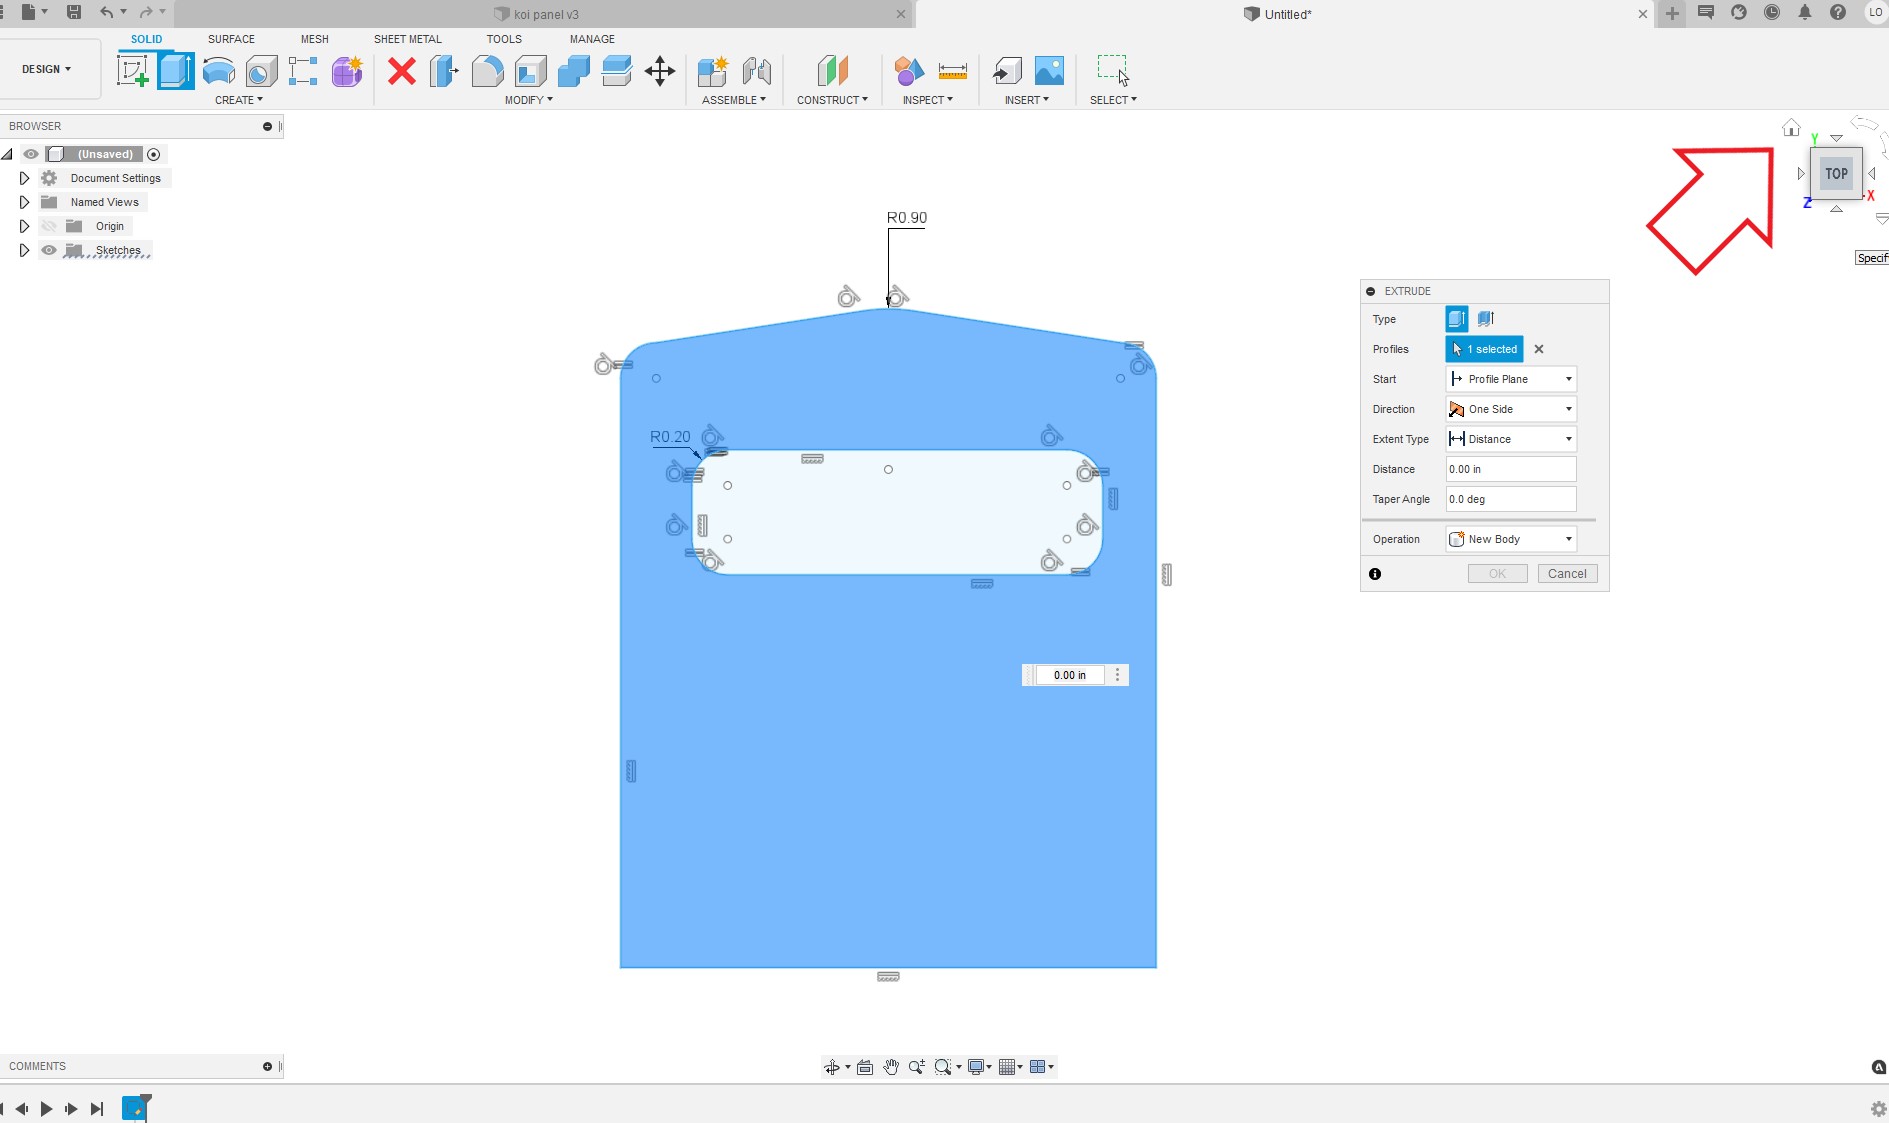
Task: Select the Offset Plane construct icon
Action: pyautogui.click(x=832, y=71)
